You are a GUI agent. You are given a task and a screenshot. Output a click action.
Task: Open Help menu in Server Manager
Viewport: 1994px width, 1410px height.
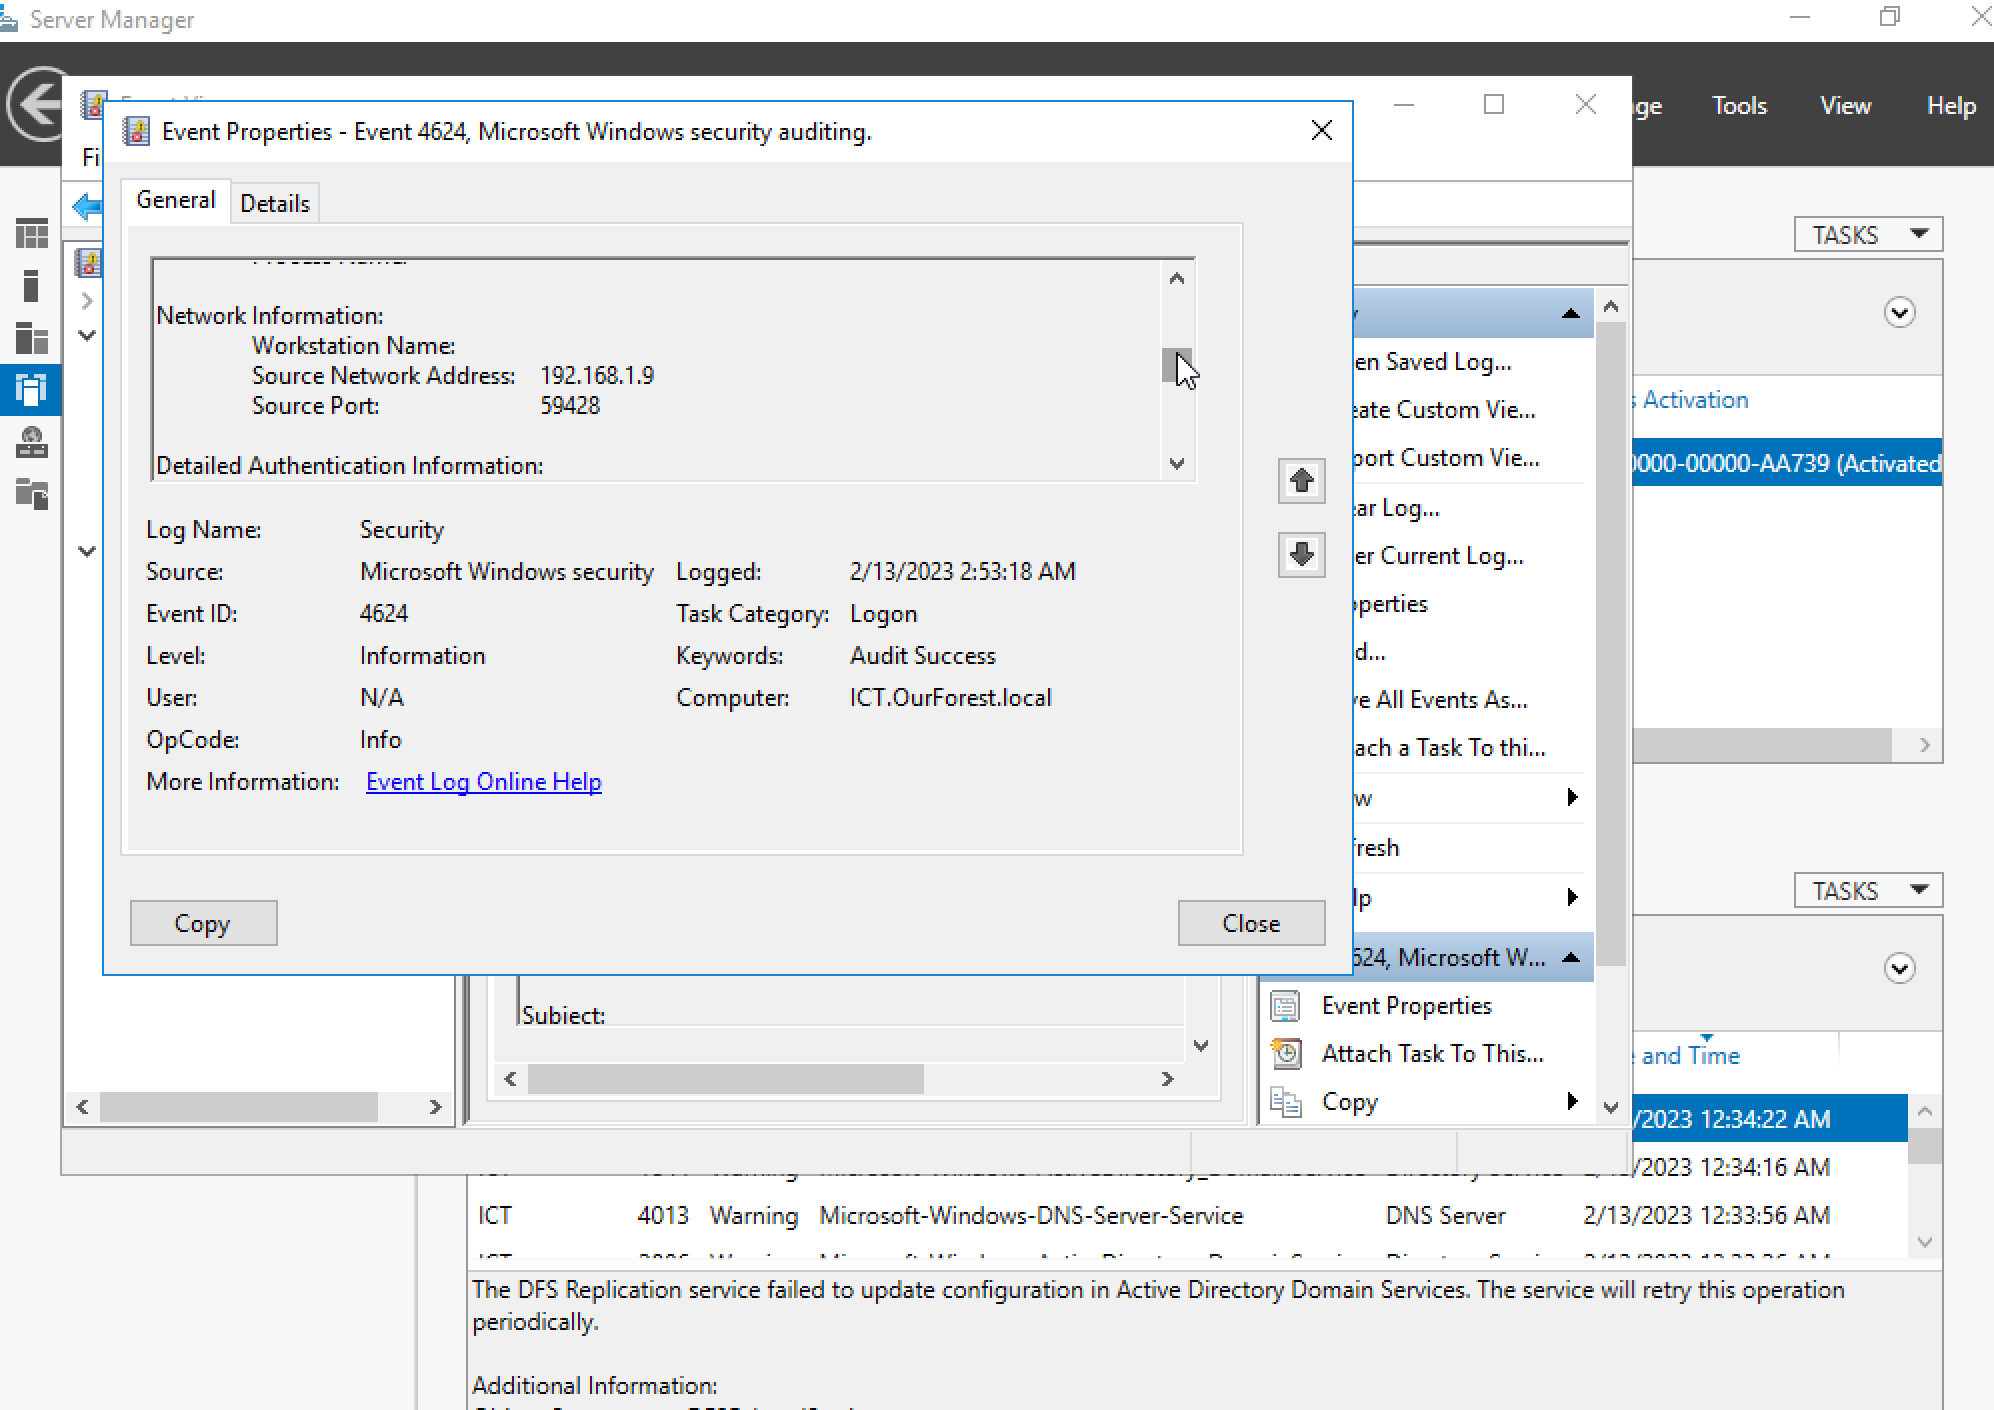point(1951,106)
